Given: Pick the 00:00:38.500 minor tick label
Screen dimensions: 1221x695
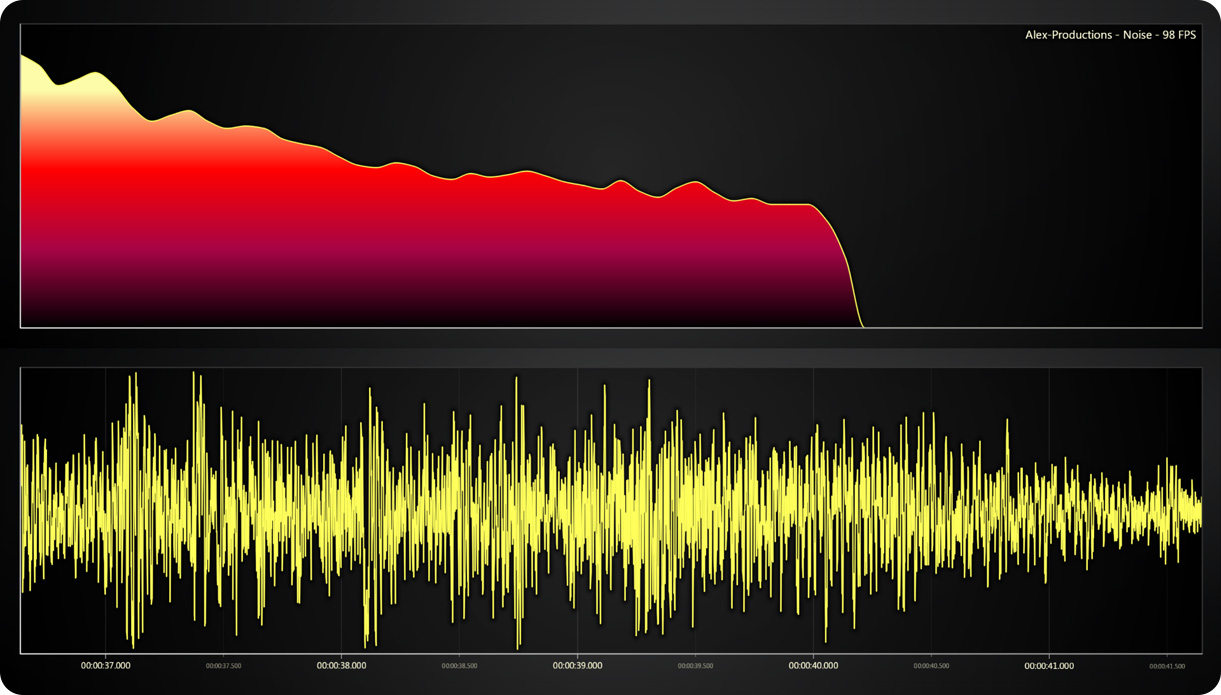Looking at the screenshot, I should pyautogui.click(x=459, y=665).
